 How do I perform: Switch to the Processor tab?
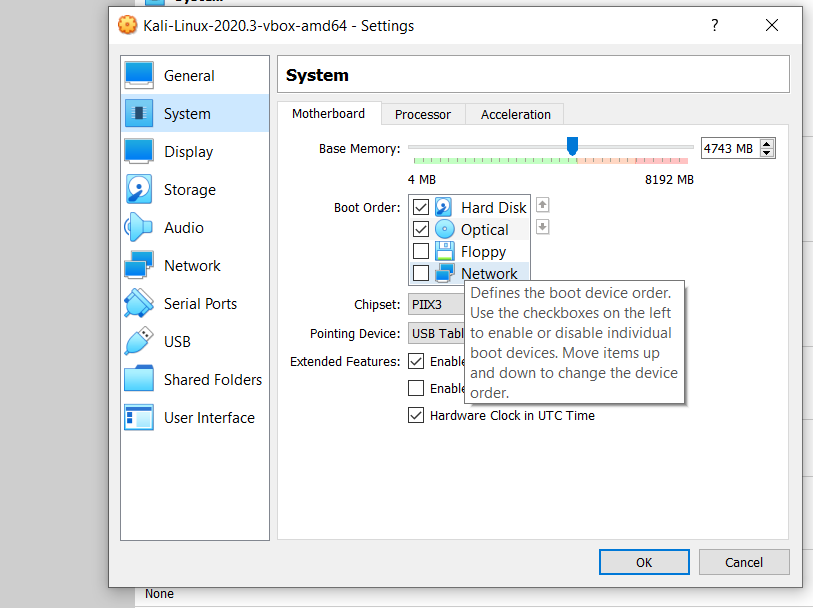[423, 115]
